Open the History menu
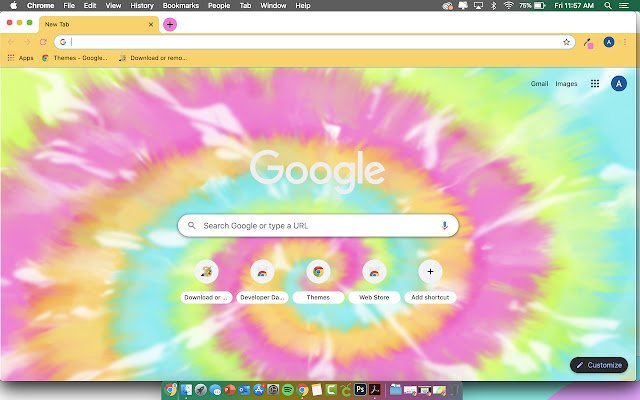Viewport: 640px width, 400px height. pyautogui.click(x=142, y=5)
